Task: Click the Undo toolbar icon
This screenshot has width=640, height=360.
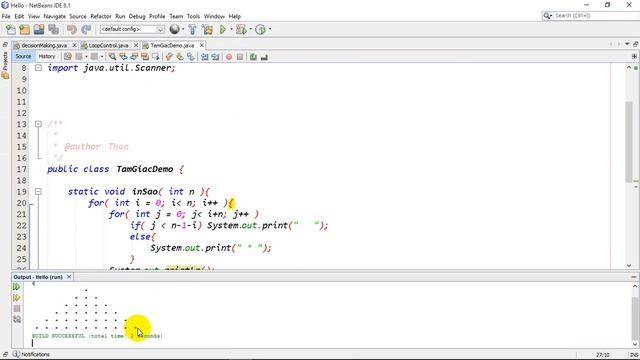Action: click(72, 29)
